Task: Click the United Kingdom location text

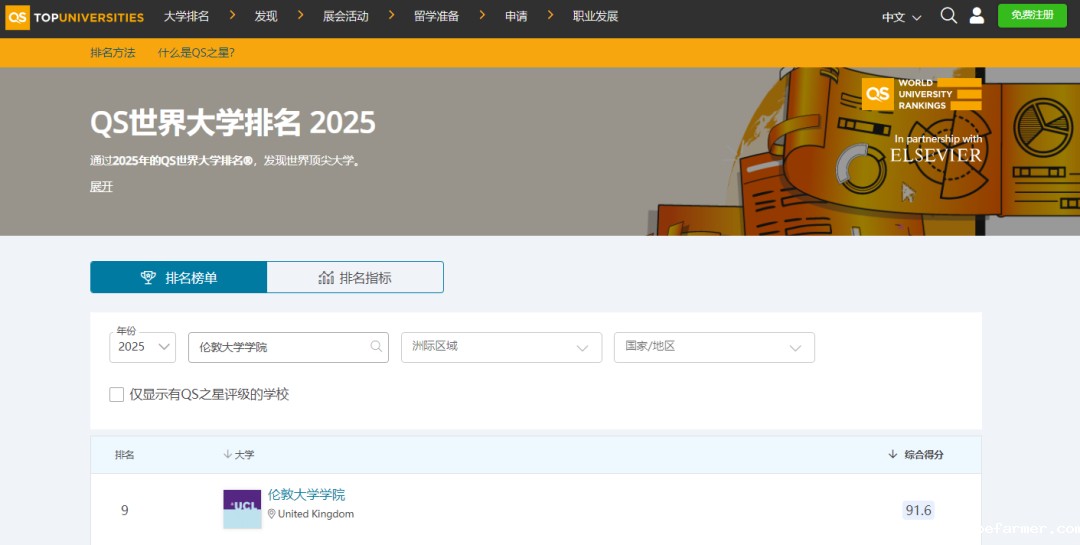Action: click(316, 514)
